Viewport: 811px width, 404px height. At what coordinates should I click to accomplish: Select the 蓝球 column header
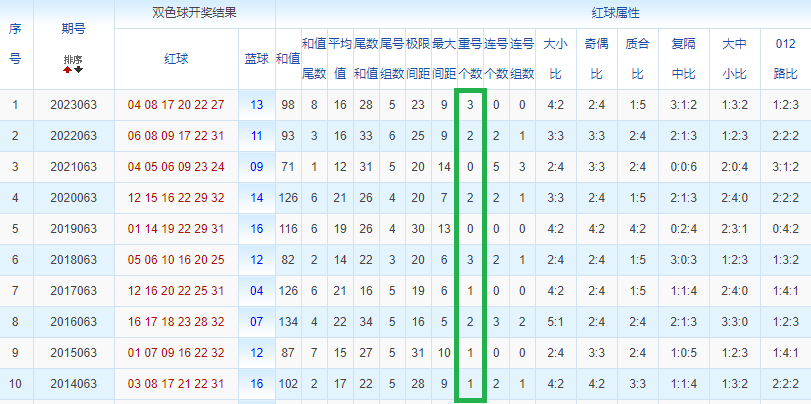257,59
